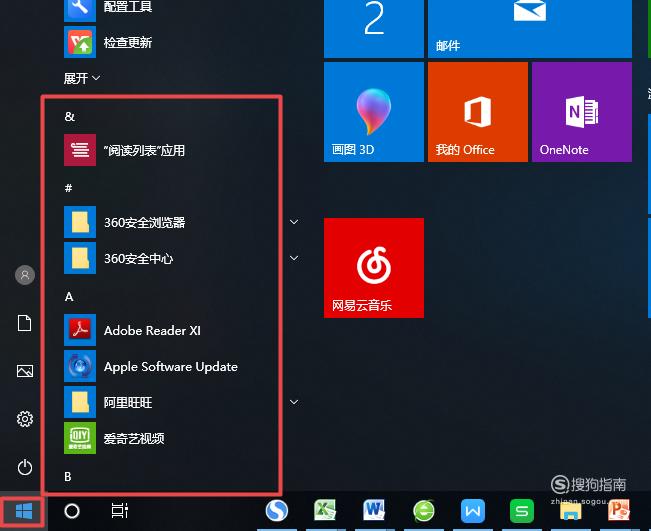Open File Explorer on the taskbar

click(571, 511)
